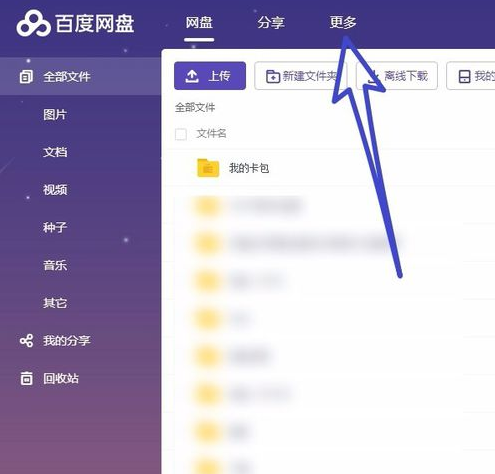Click the offline download arrow icon
495x474 pixels.
pos(375,76)
